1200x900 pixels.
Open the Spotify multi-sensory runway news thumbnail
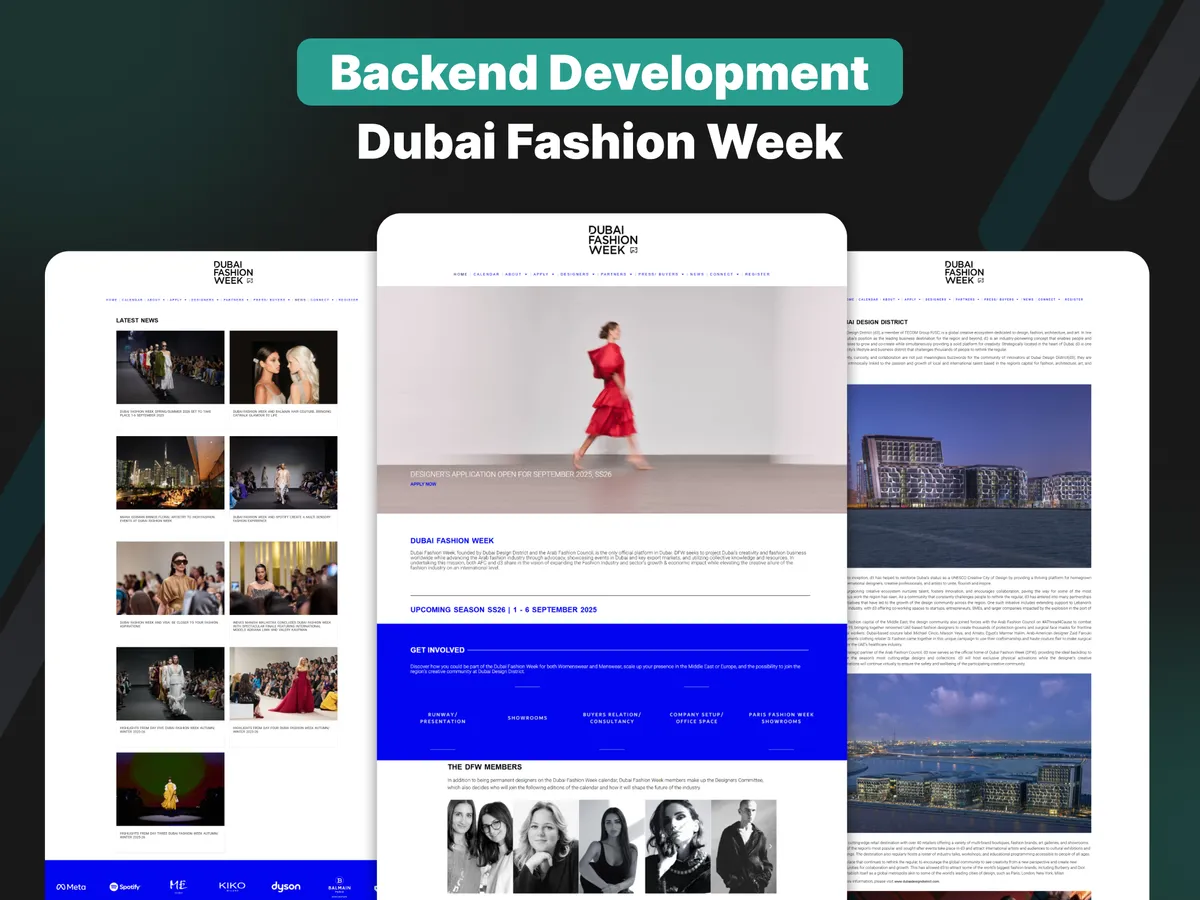(283, 473)
